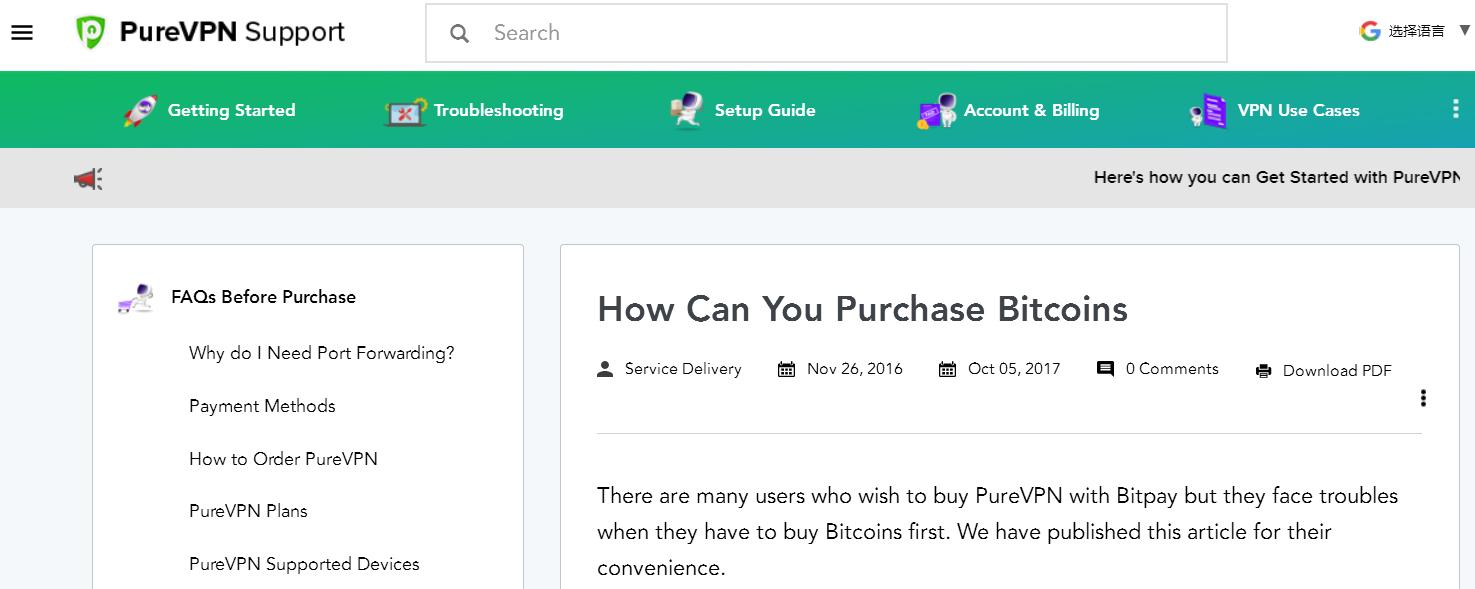Expand the navigation bar's vertical dots menu
This screenshot has height=589, width=1475.
(1455, 109)
